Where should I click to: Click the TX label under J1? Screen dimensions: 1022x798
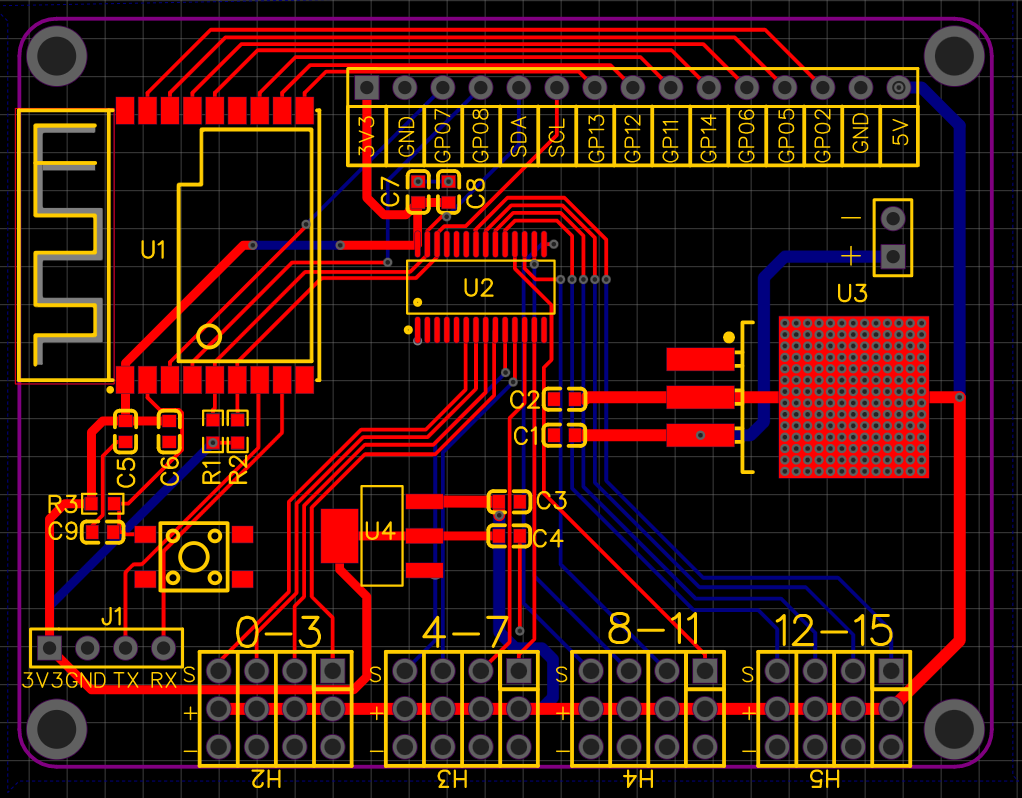(x=126, y=681)
